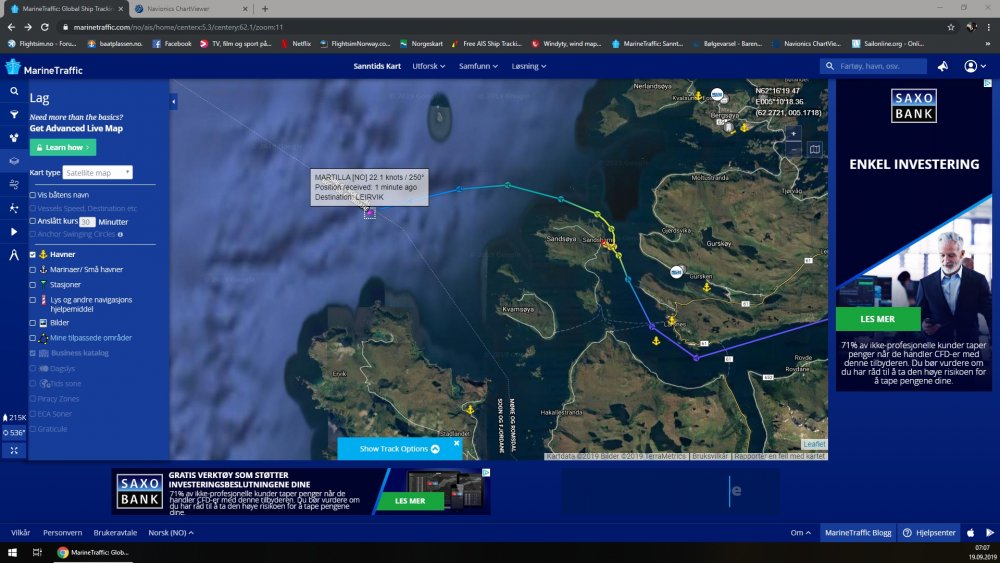
Task: Collapse the Lag side panel arrow
Action: [173, 101]
